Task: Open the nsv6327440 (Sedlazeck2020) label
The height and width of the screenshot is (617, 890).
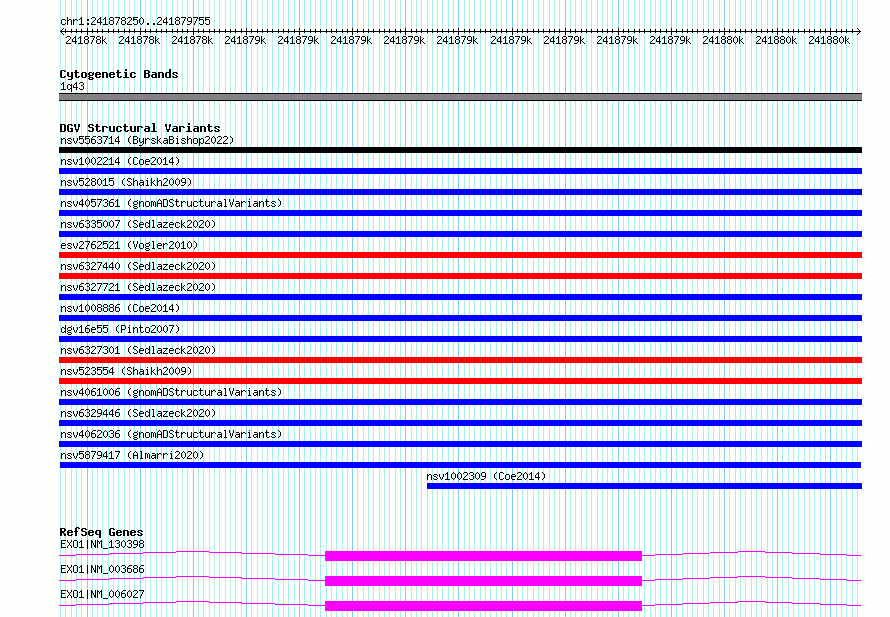Action: point(138,266)
